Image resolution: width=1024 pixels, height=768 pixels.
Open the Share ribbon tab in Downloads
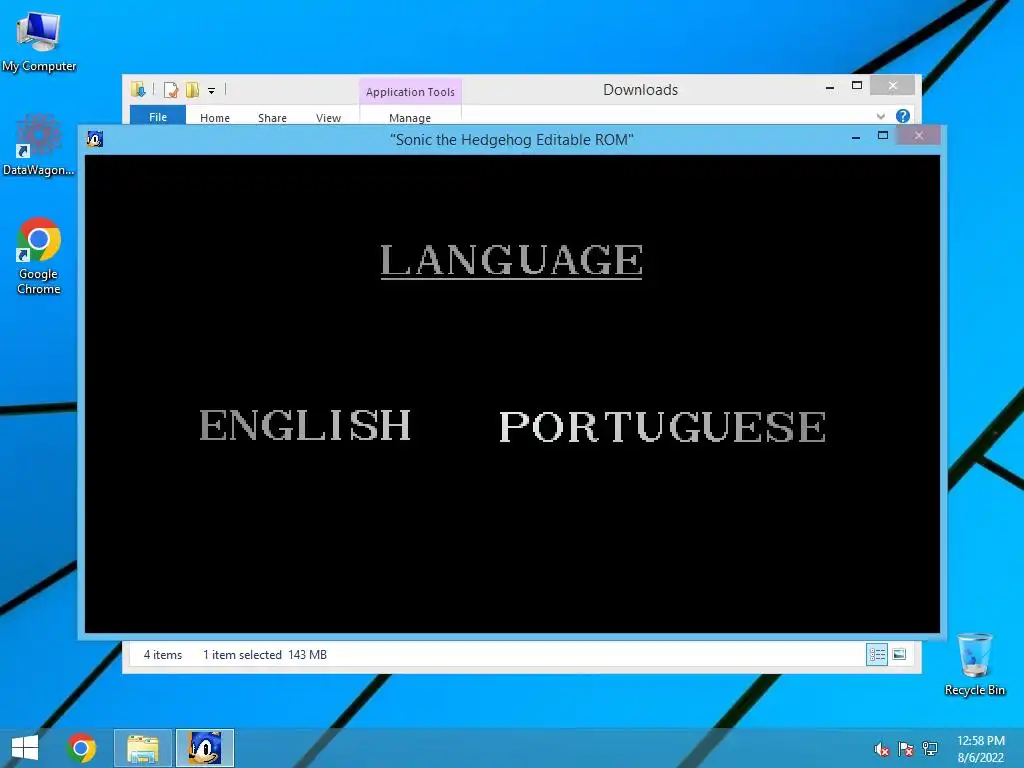[x=272, y=118]
